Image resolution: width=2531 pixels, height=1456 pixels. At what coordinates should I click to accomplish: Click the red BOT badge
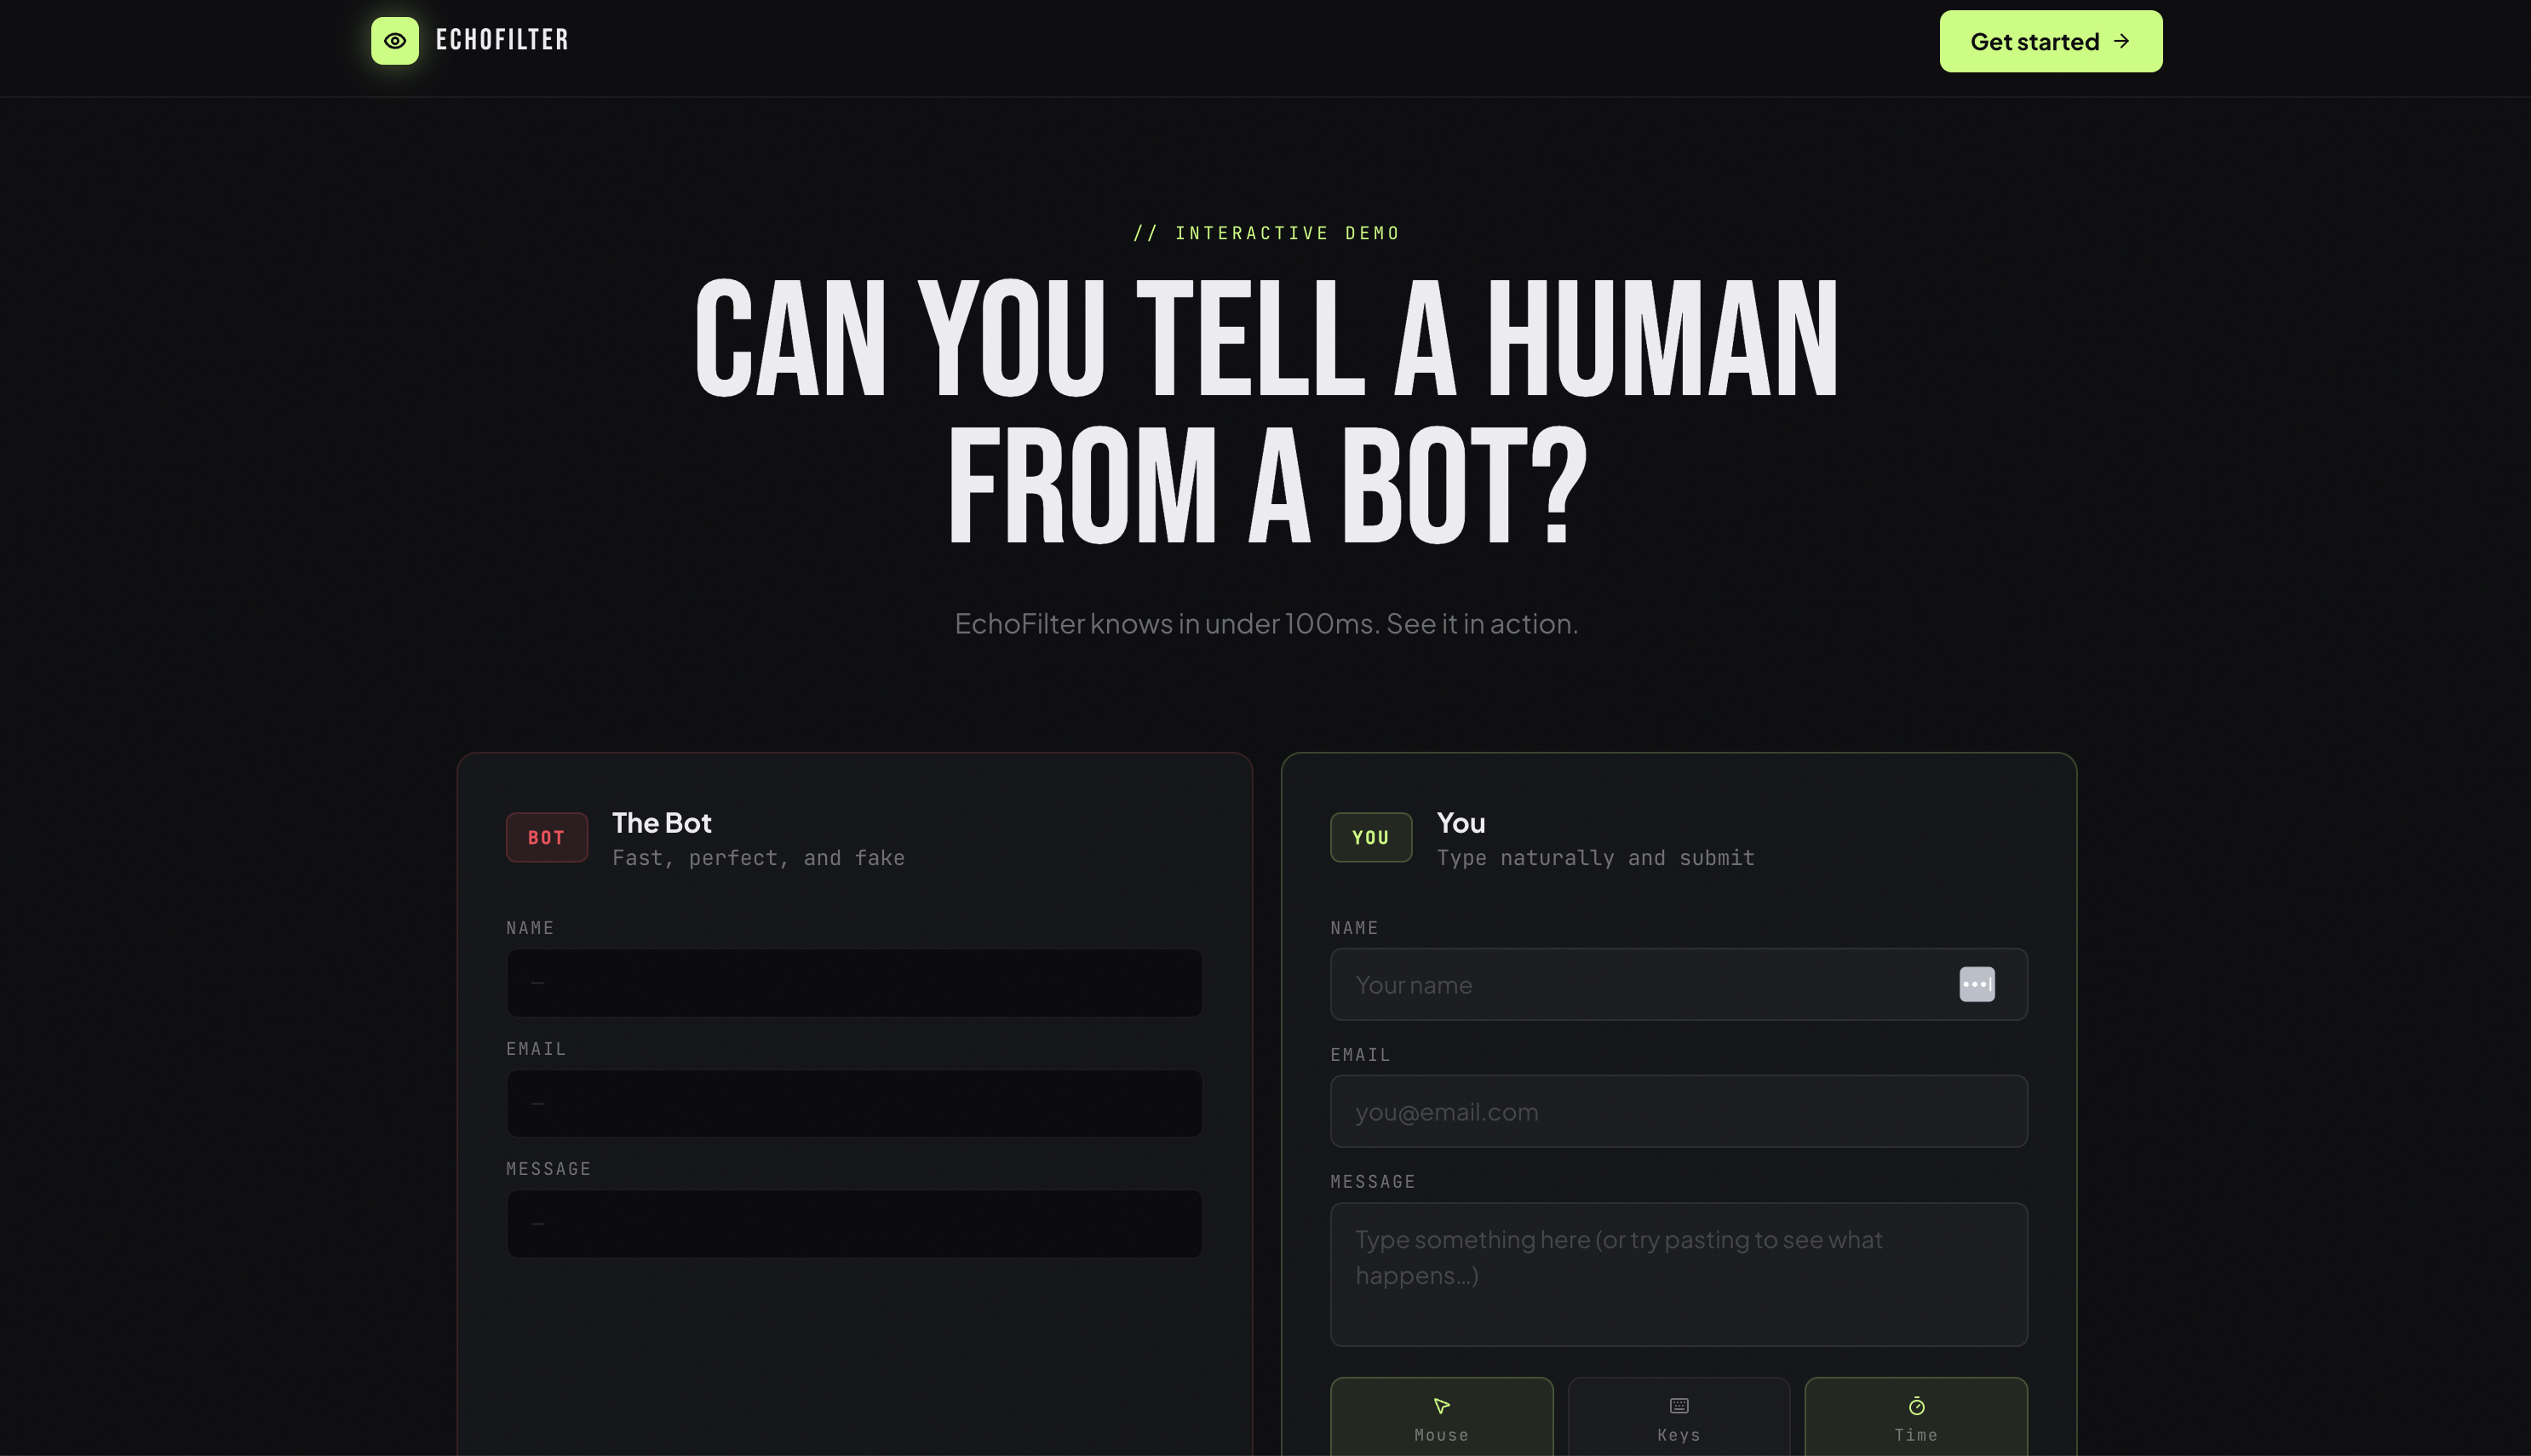coord(546,837)
